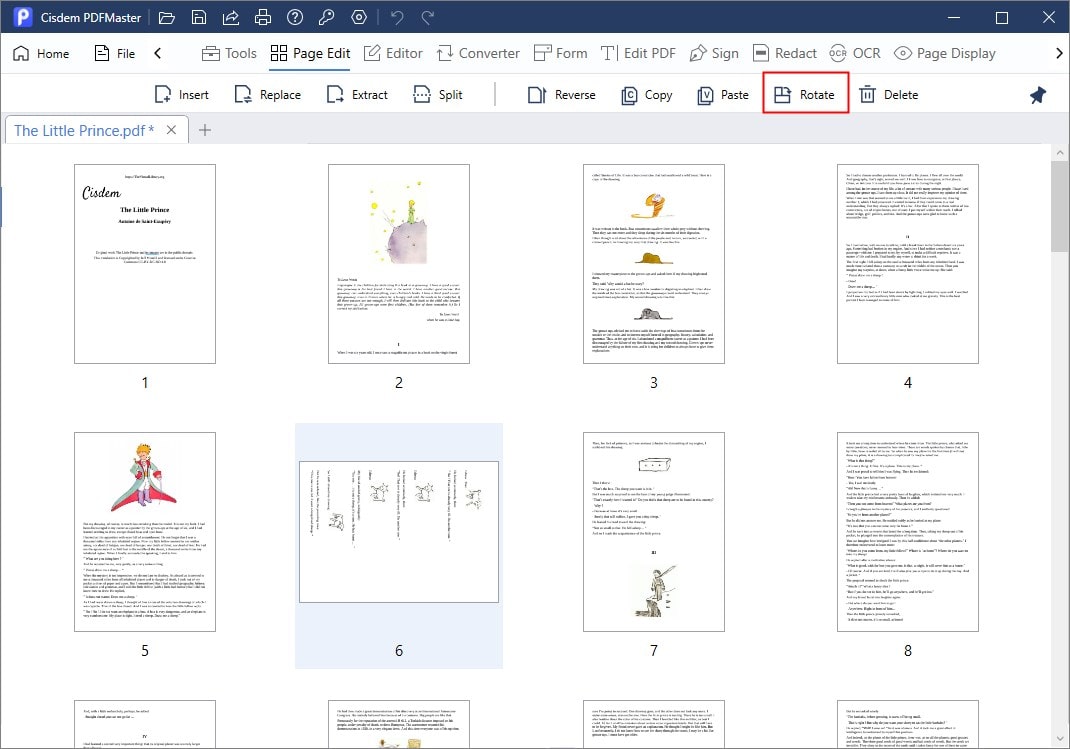Click the key license icon
Screen dimensions: 1070x749
tap(327, 18)
